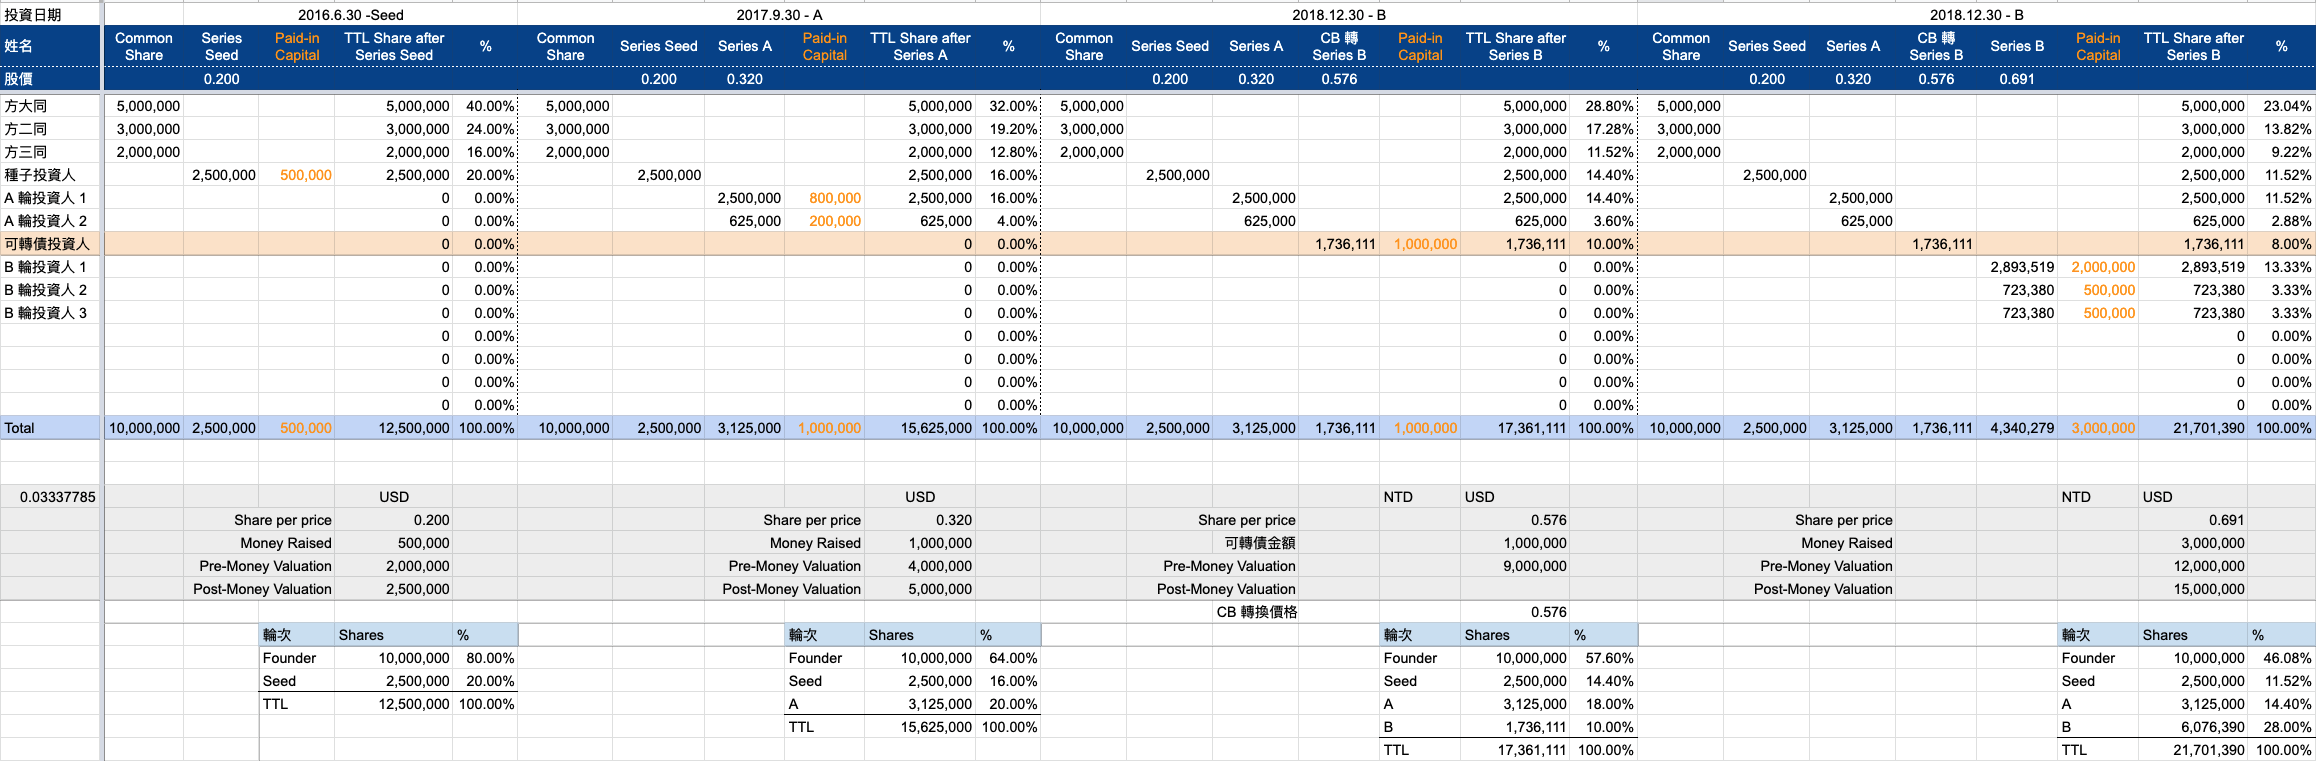Select the 80.00% Founder percentage cell

pyautogui.click(x=485, y=658)
